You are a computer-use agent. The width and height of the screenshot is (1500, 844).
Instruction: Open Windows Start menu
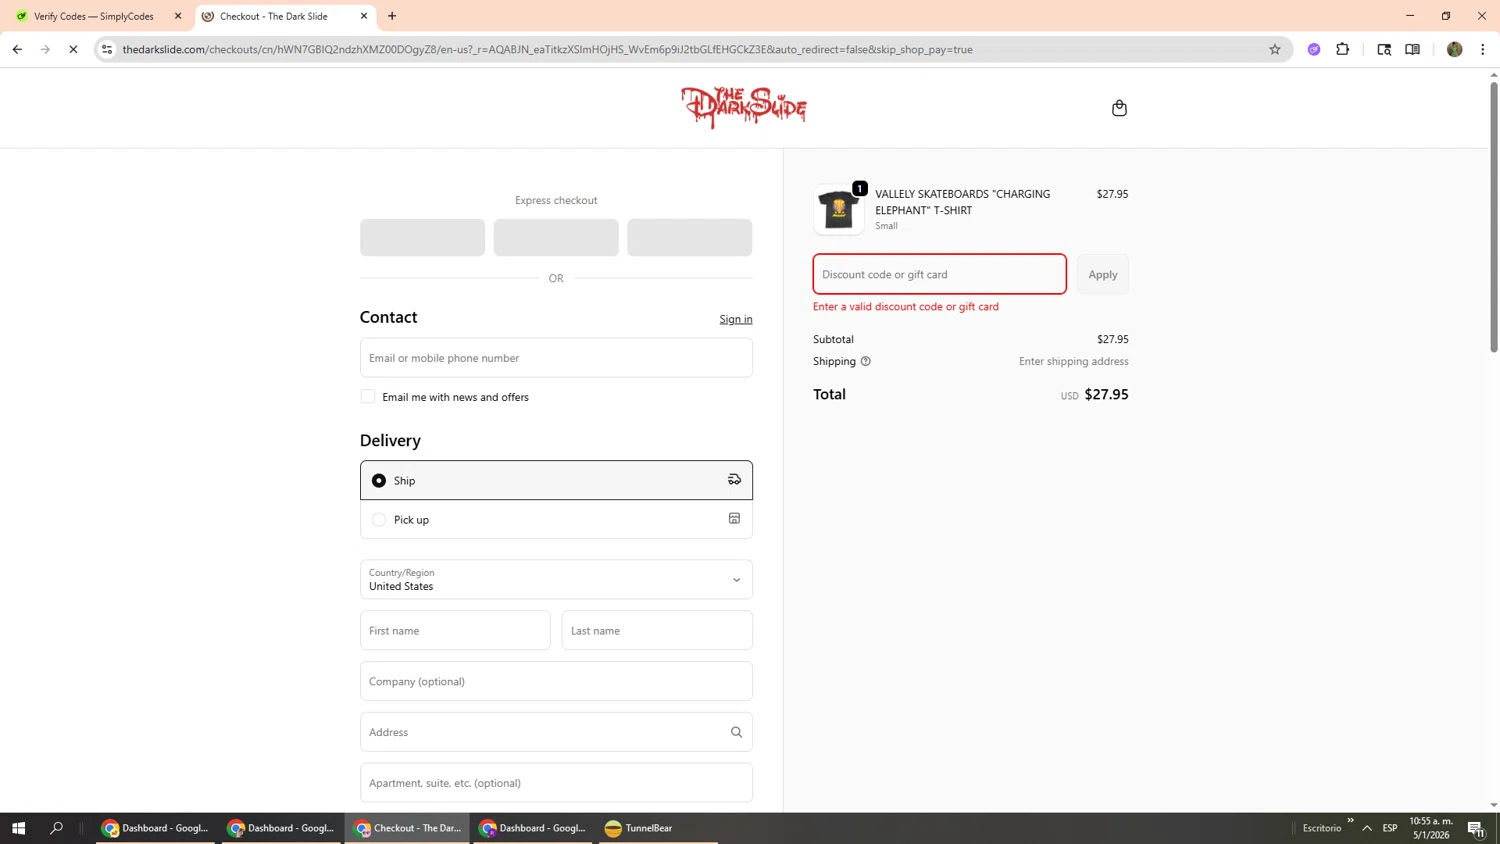(18, 828)
